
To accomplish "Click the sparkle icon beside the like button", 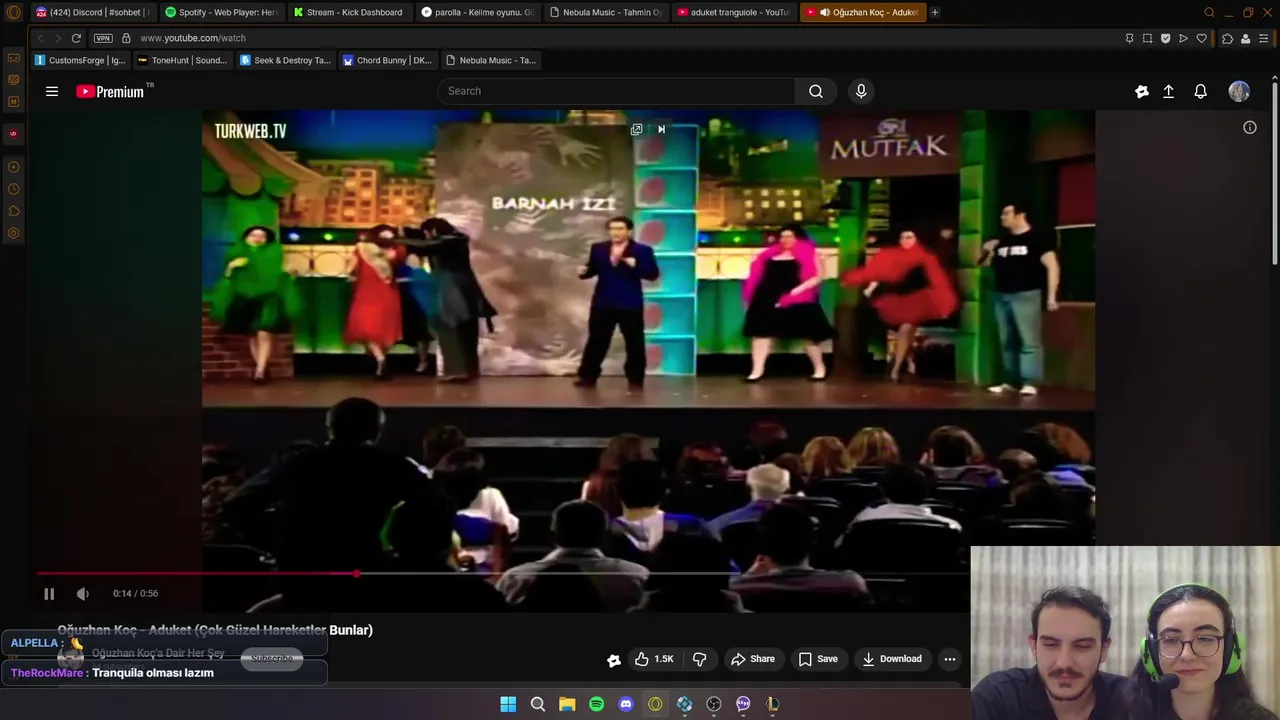I will click(x=614, y=660).
